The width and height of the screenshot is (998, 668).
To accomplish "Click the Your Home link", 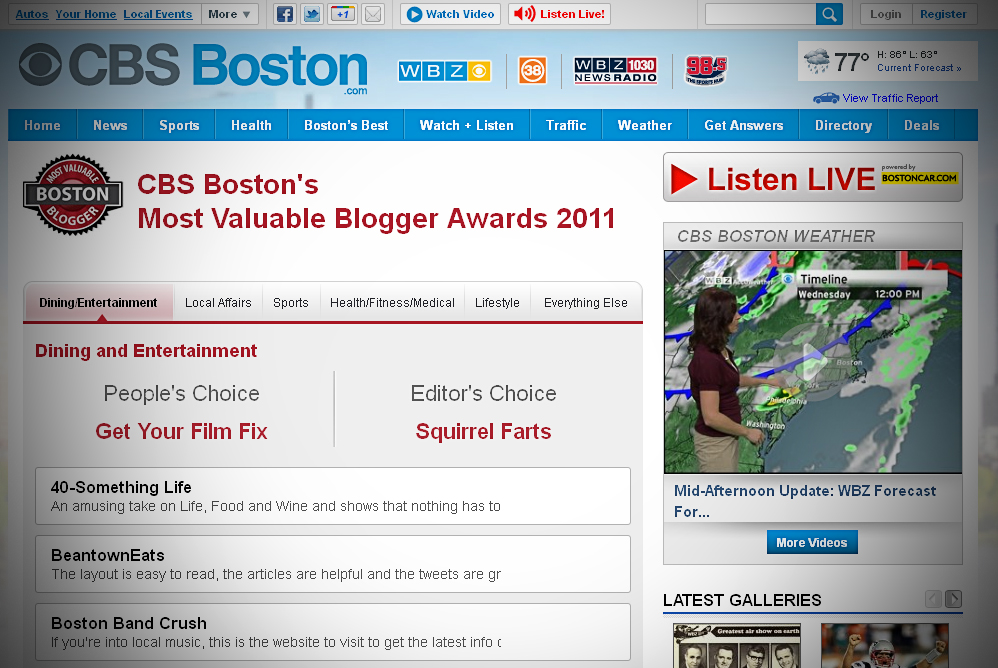I will [x=86, y=14].
